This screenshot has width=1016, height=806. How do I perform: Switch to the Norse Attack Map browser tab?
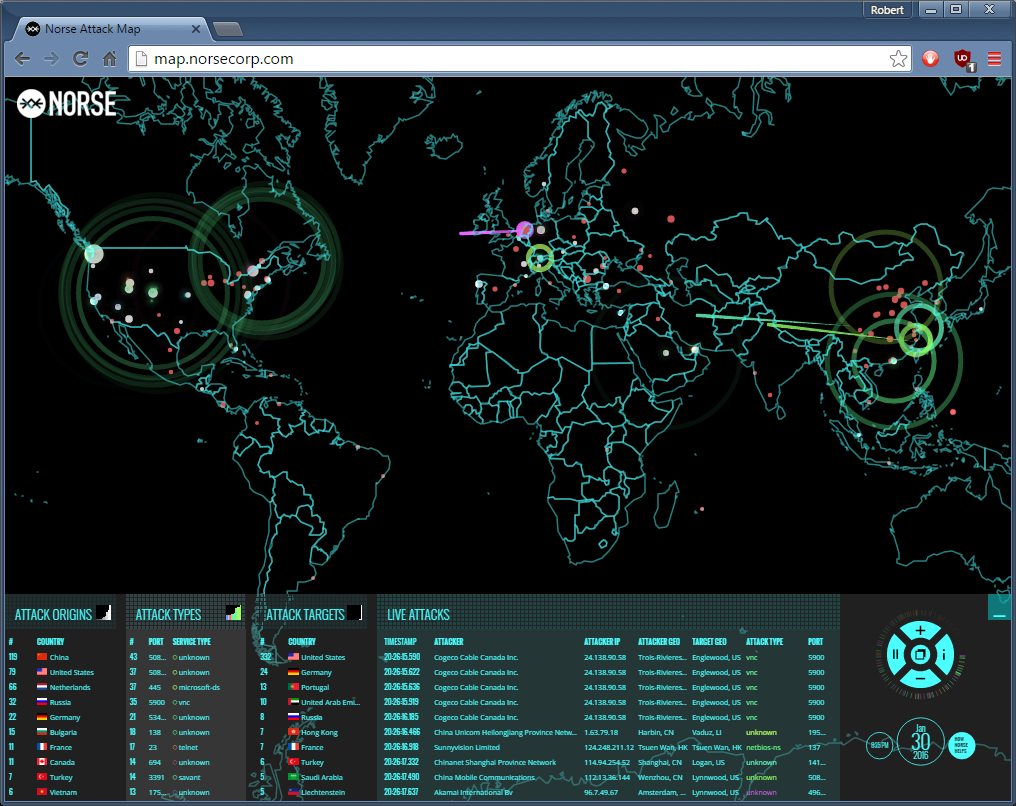tap(110, 29)
